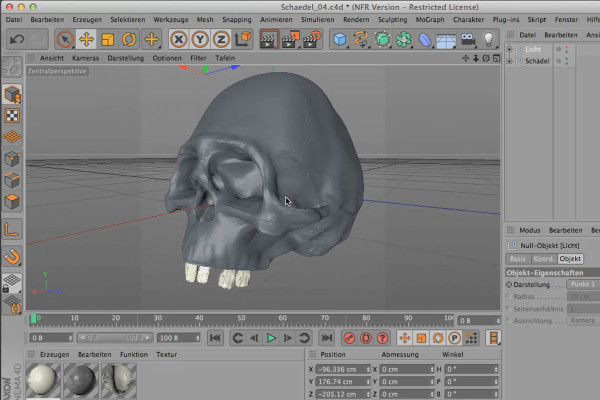The image size is (600, 400).
Task: Open the viewport Kameras menu
Action: point(85,58)
